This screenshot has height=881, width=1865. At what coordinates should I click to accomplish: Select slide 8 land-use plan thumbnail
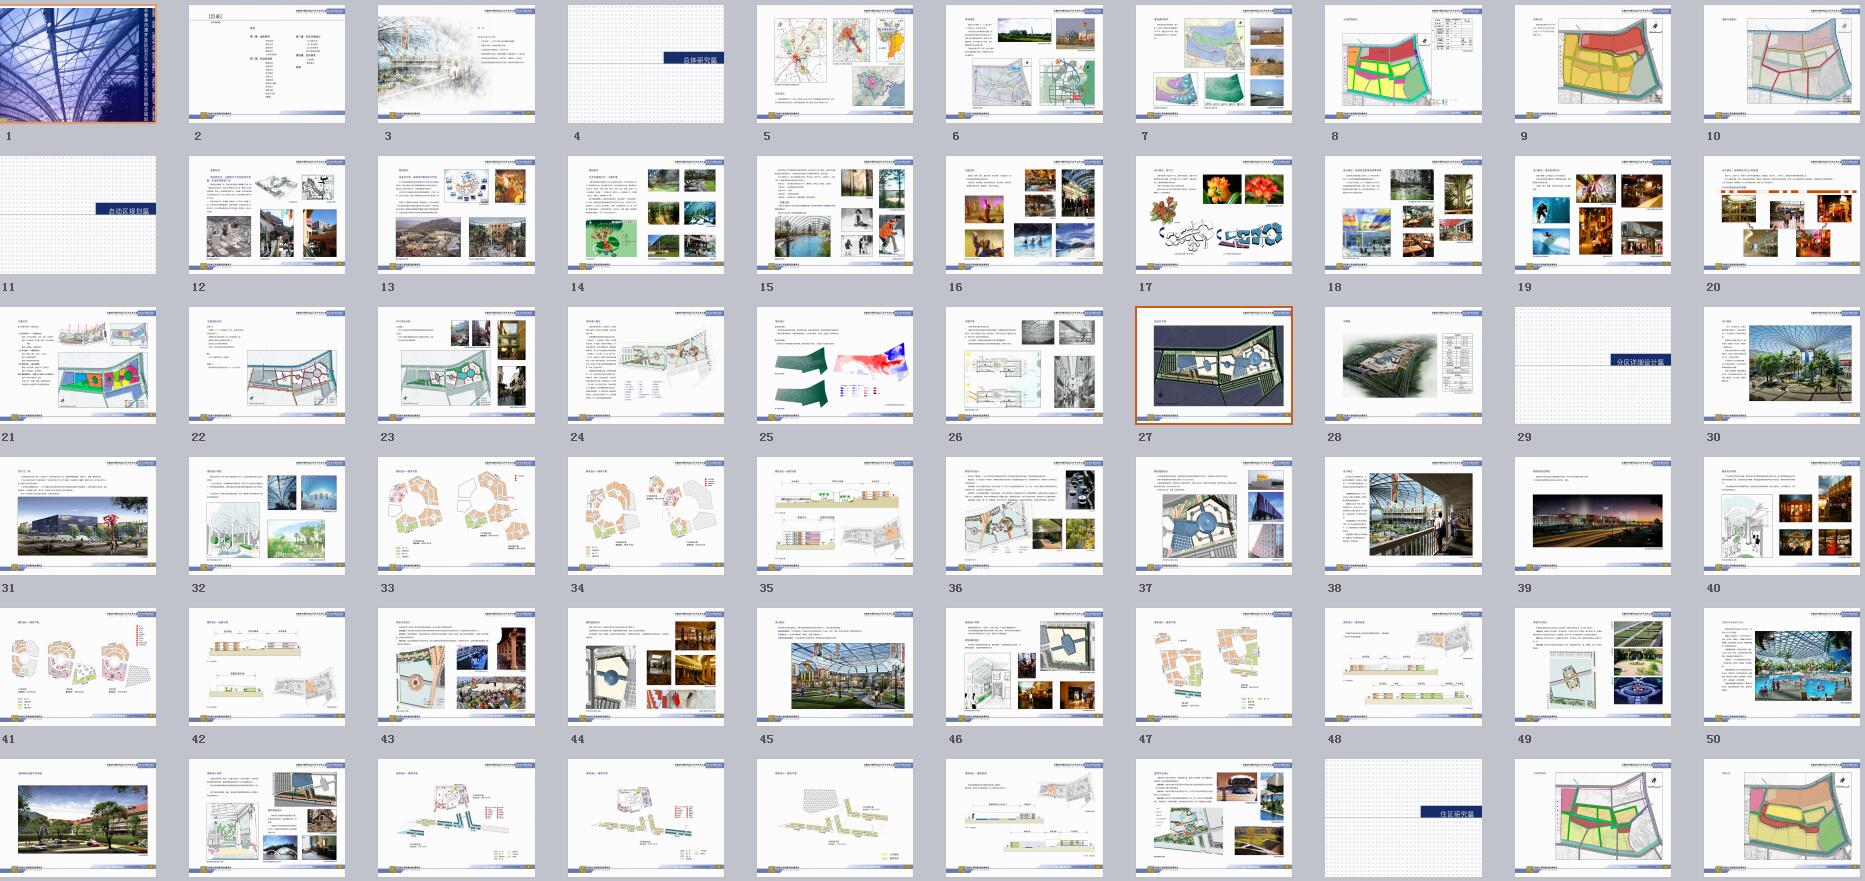click(x=1404, y=64)
